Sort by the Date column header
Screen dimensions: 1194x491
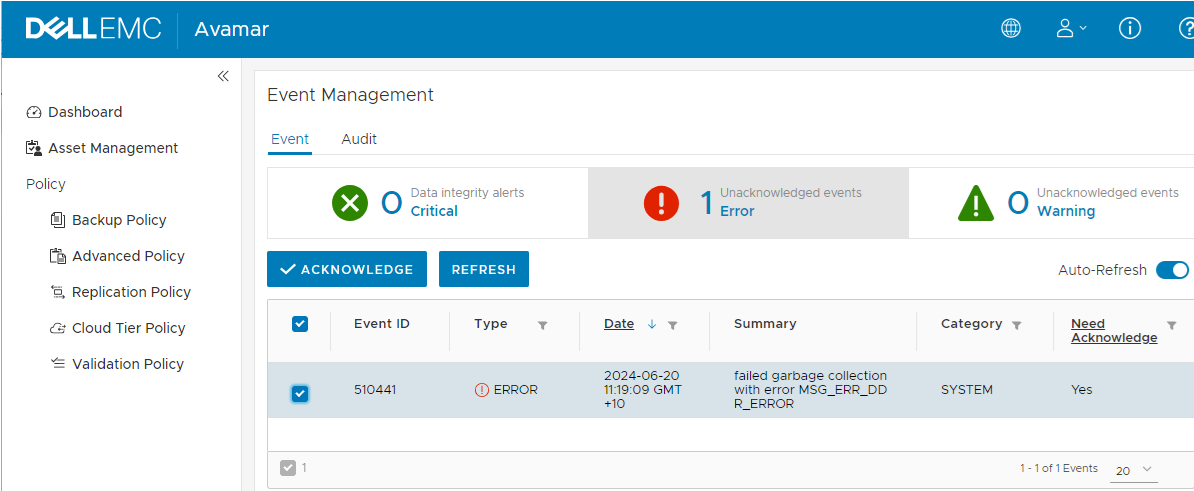[619, 324]
